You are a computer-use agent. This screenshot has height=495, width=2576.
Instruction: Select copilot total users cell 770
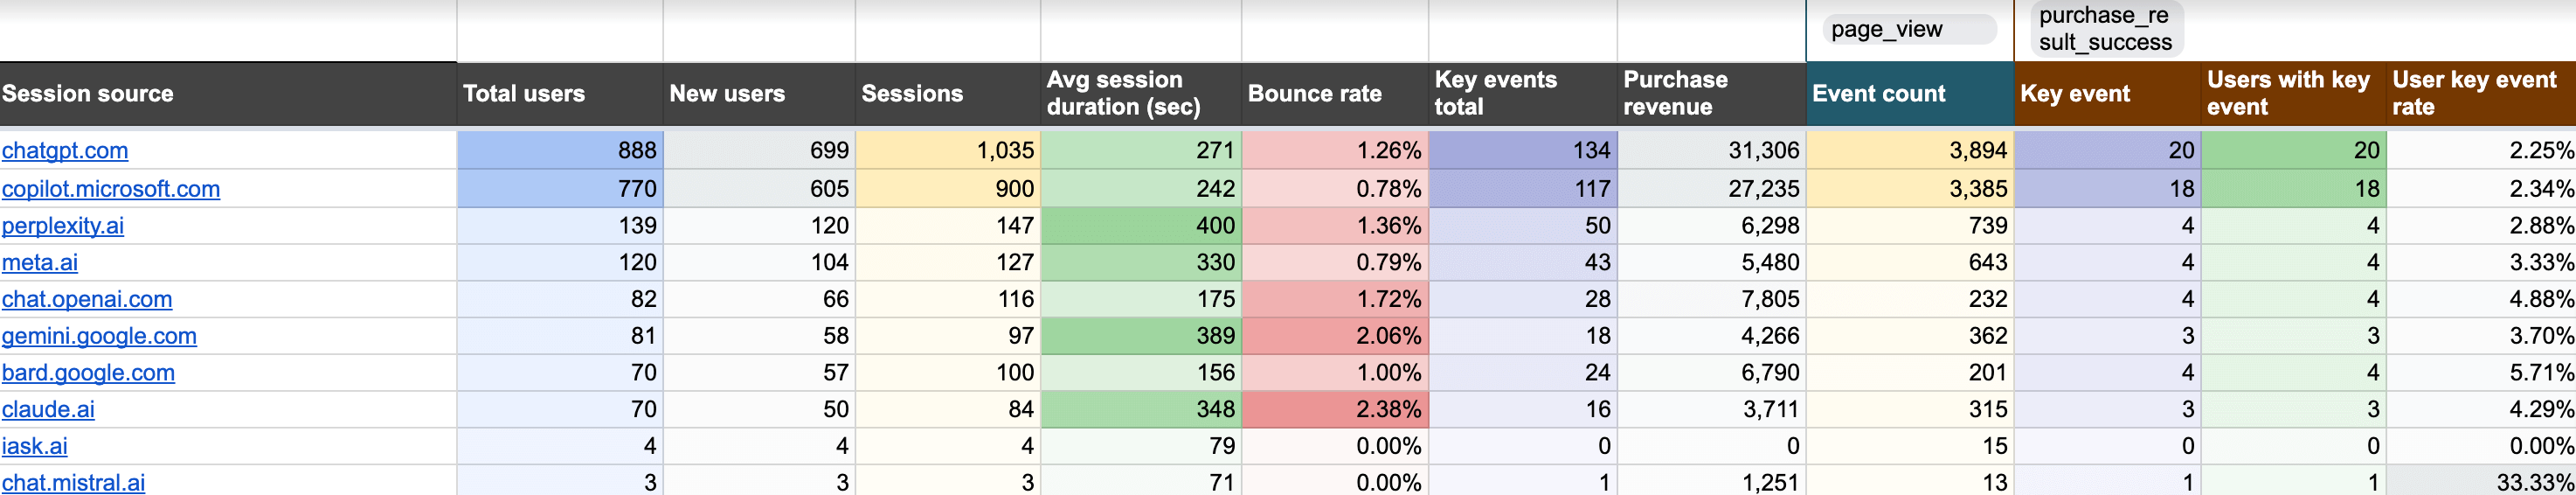click(x=560, y=189)
